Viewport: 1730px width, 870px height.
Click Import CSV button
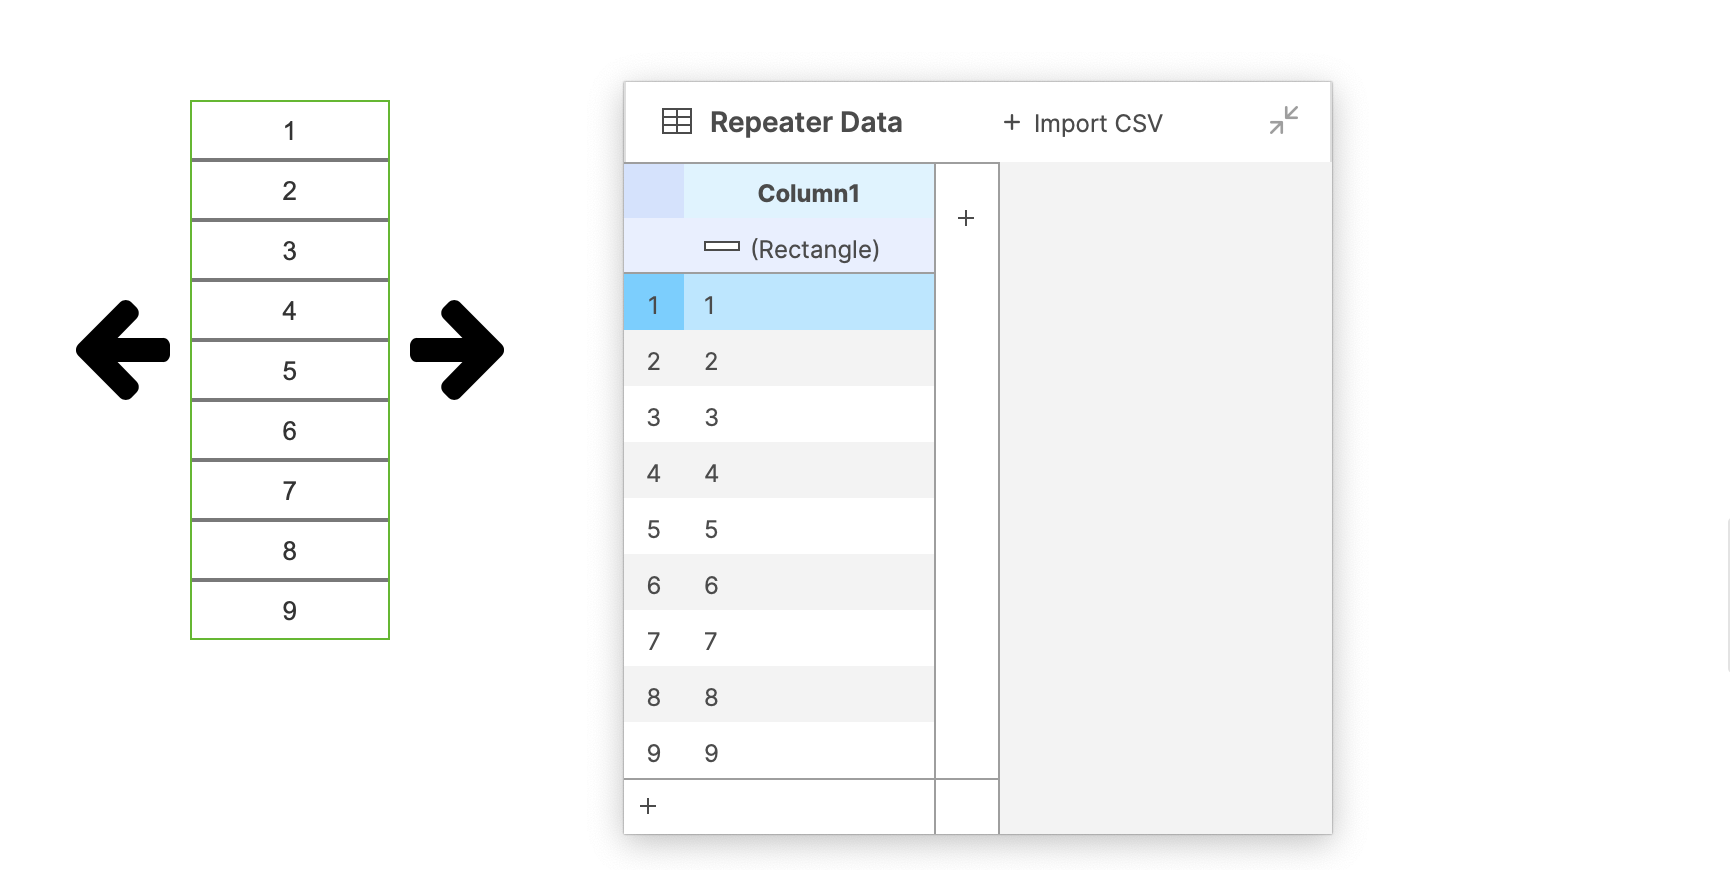point(1082,123)
